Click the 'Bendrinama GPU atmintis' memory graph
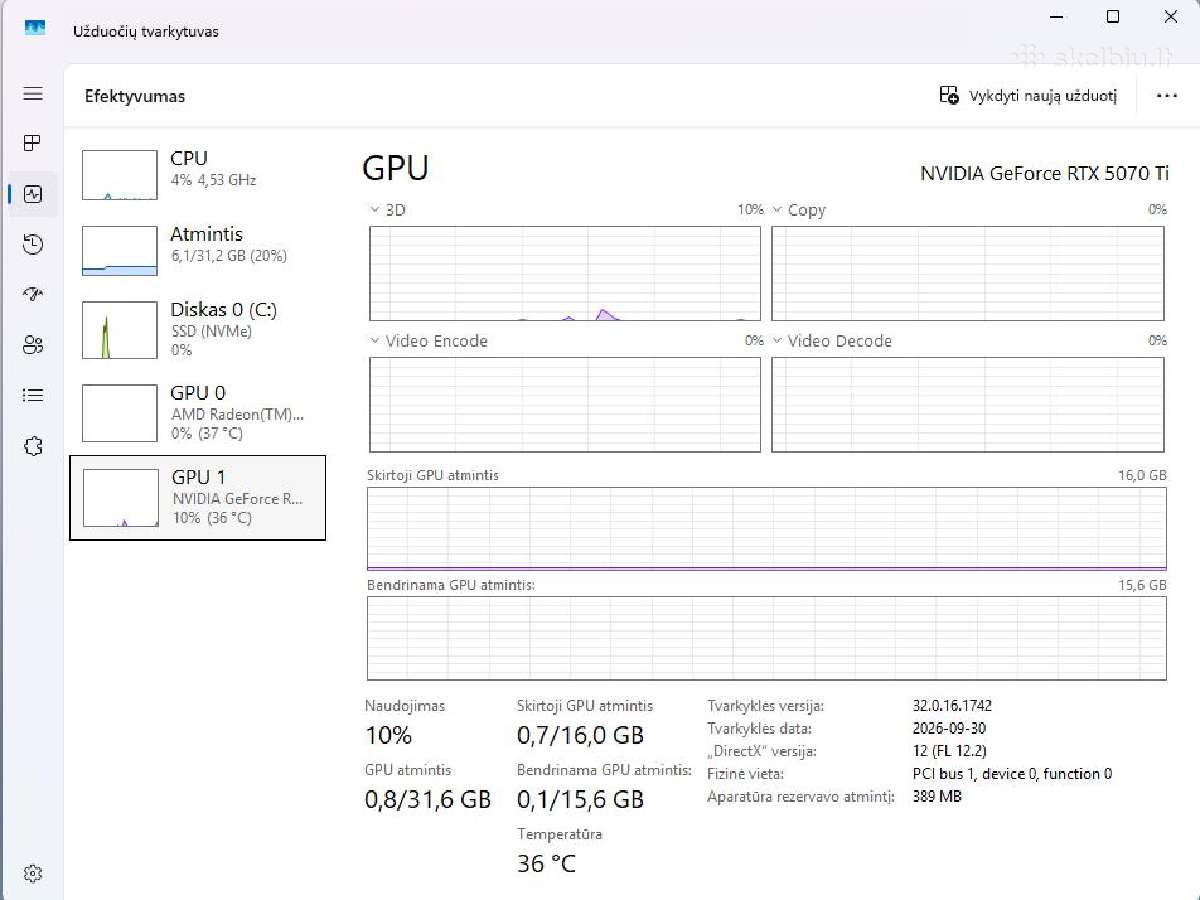 tap(766, 638)
